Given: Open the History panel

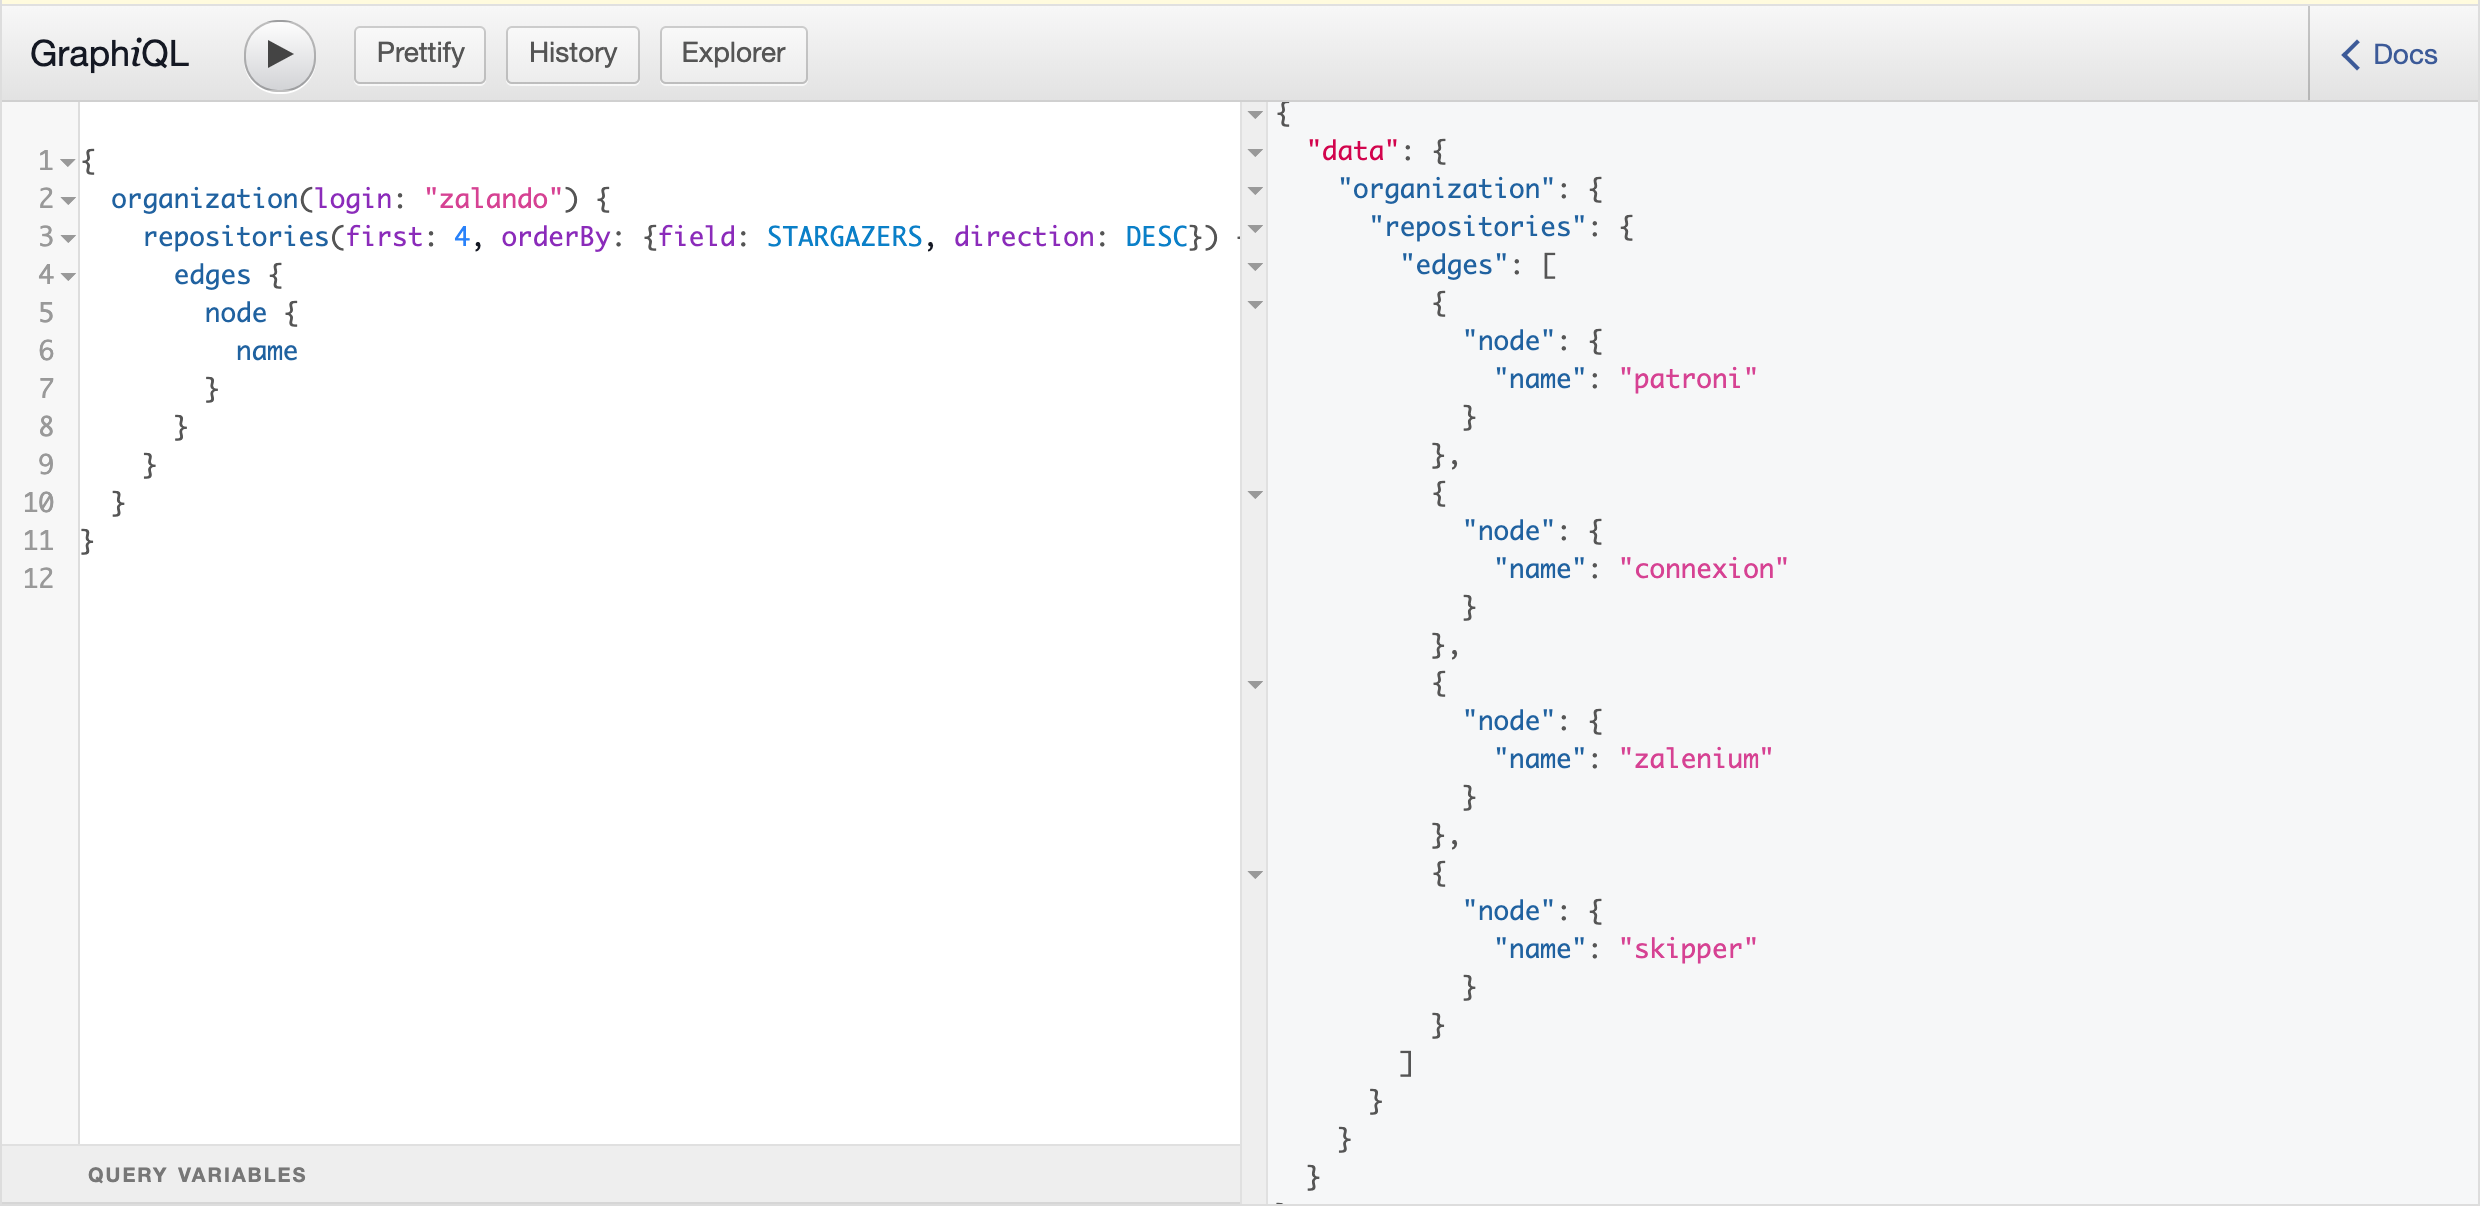Looking at the screenshot, I should [572, 54].
